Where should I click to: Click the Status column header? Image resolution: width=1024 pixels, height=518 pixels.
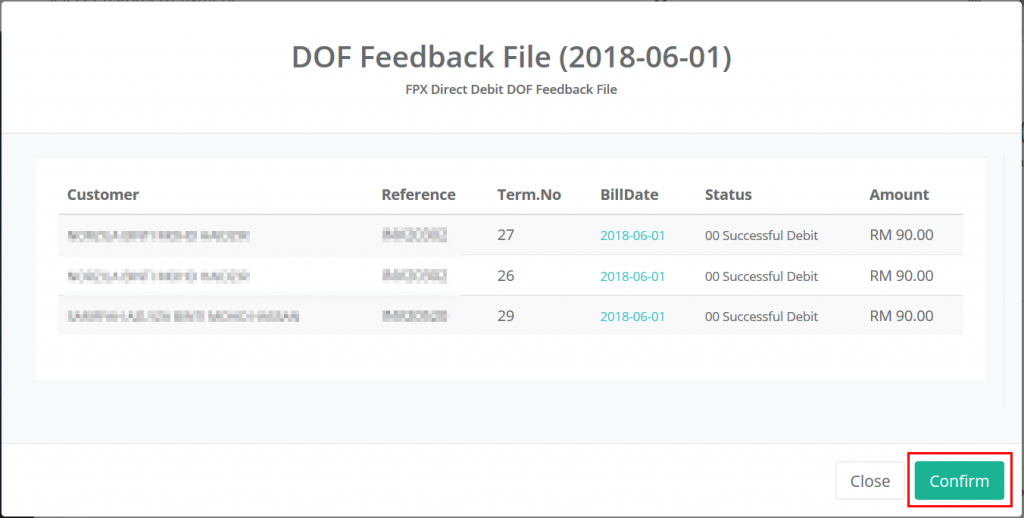[x=728, y=195]
